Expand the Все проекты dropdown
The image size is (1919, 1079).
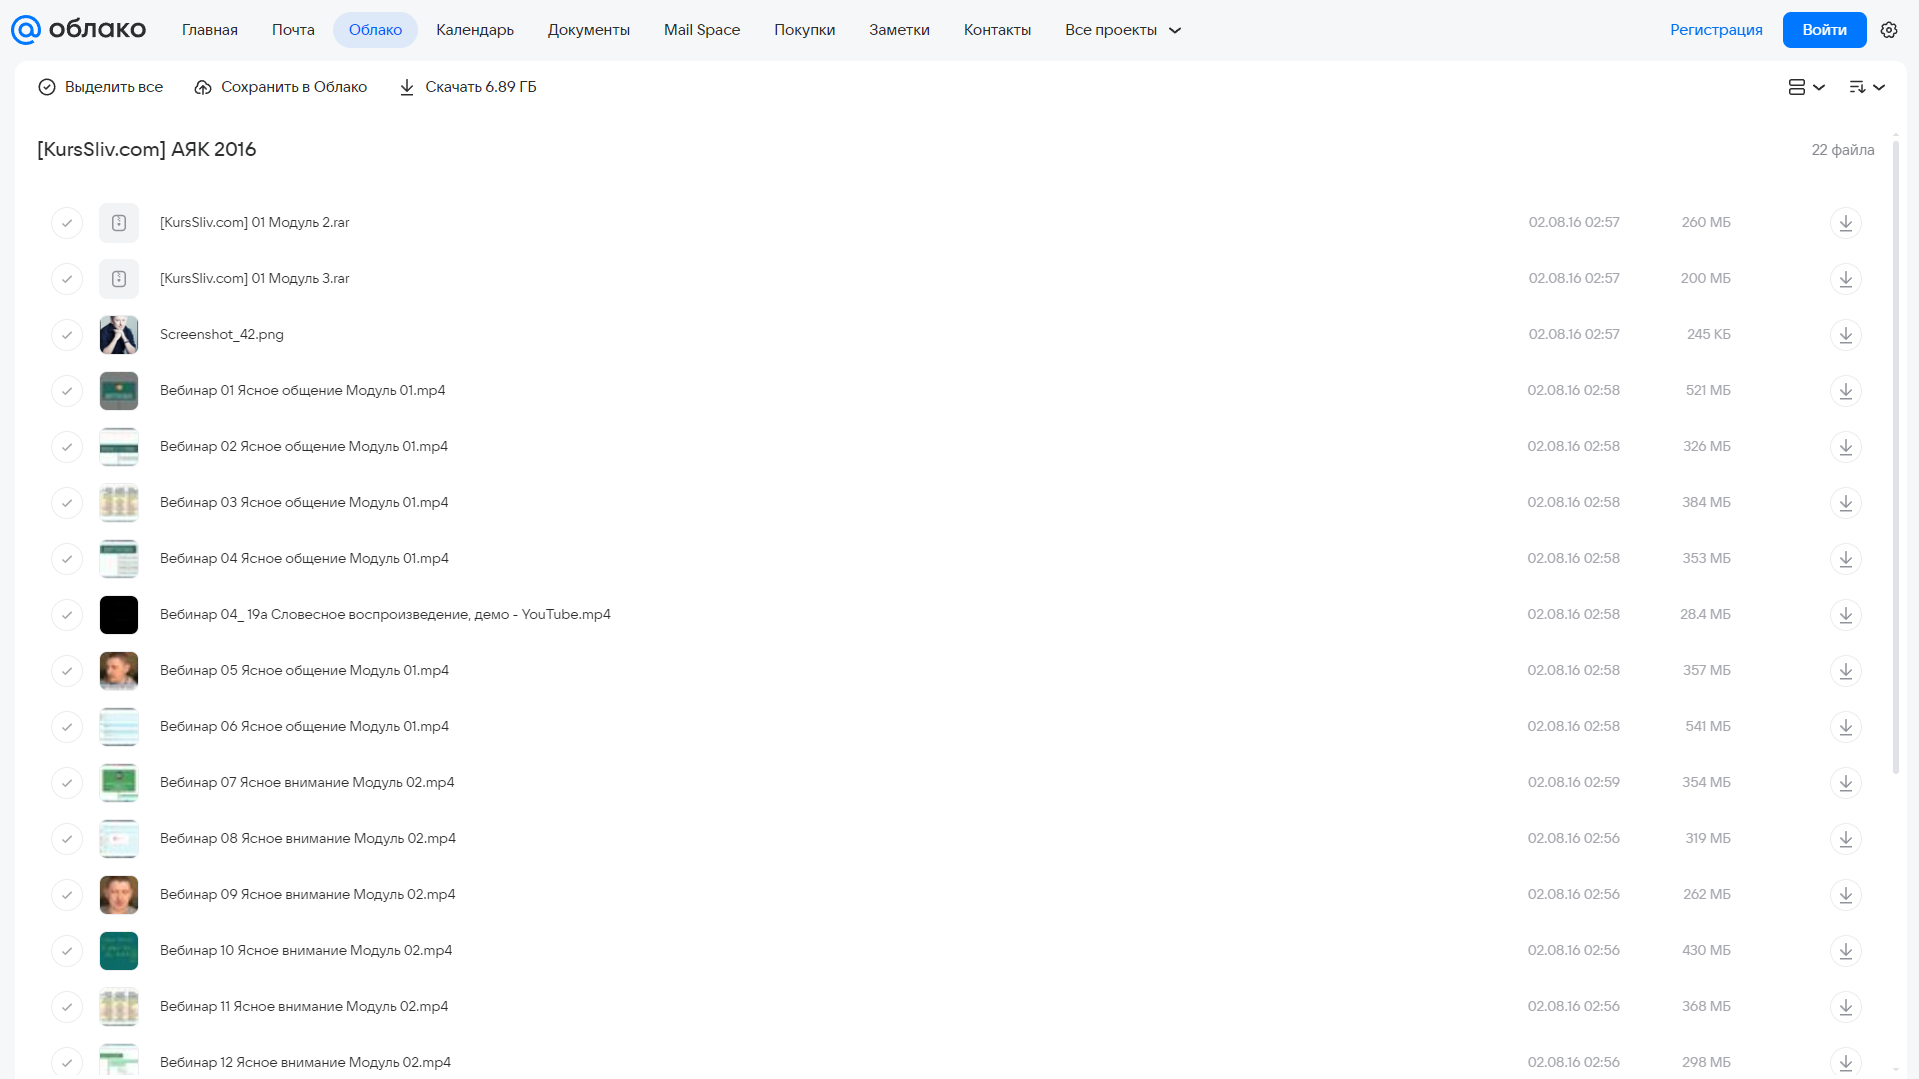coord(1123,30)
